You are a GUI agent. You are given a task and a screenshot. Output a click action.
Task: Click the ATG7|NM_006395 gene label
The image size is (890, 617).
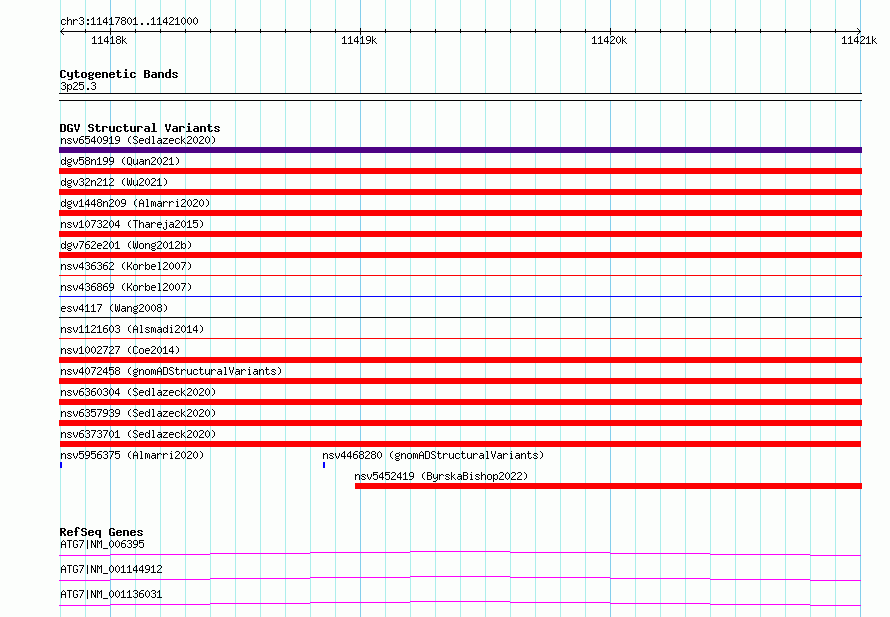point(102,544)
